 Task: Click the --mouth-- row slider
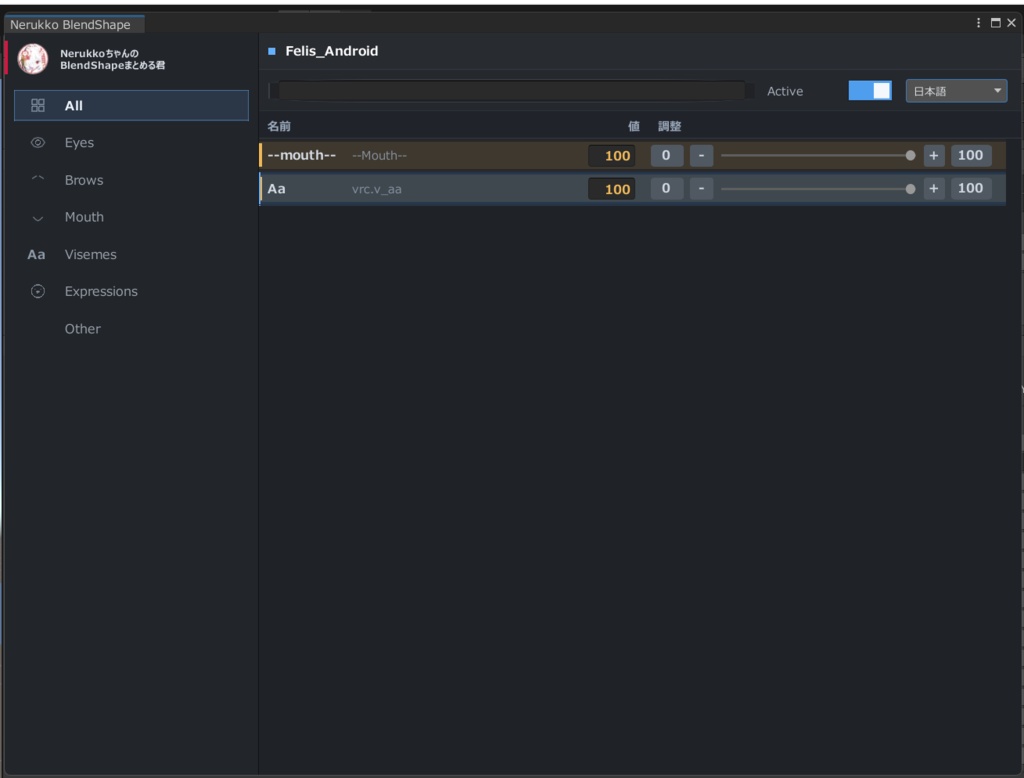pyautogui.click(x=818, y=155)
